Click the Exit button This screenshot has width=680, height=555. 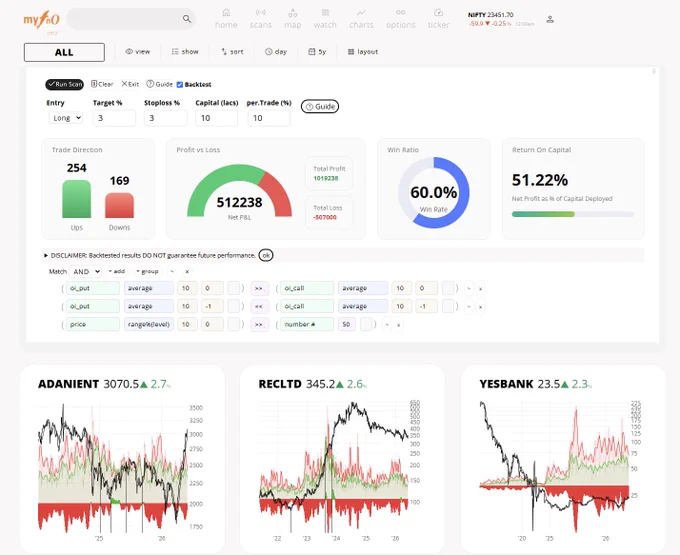tap(130, 84)
